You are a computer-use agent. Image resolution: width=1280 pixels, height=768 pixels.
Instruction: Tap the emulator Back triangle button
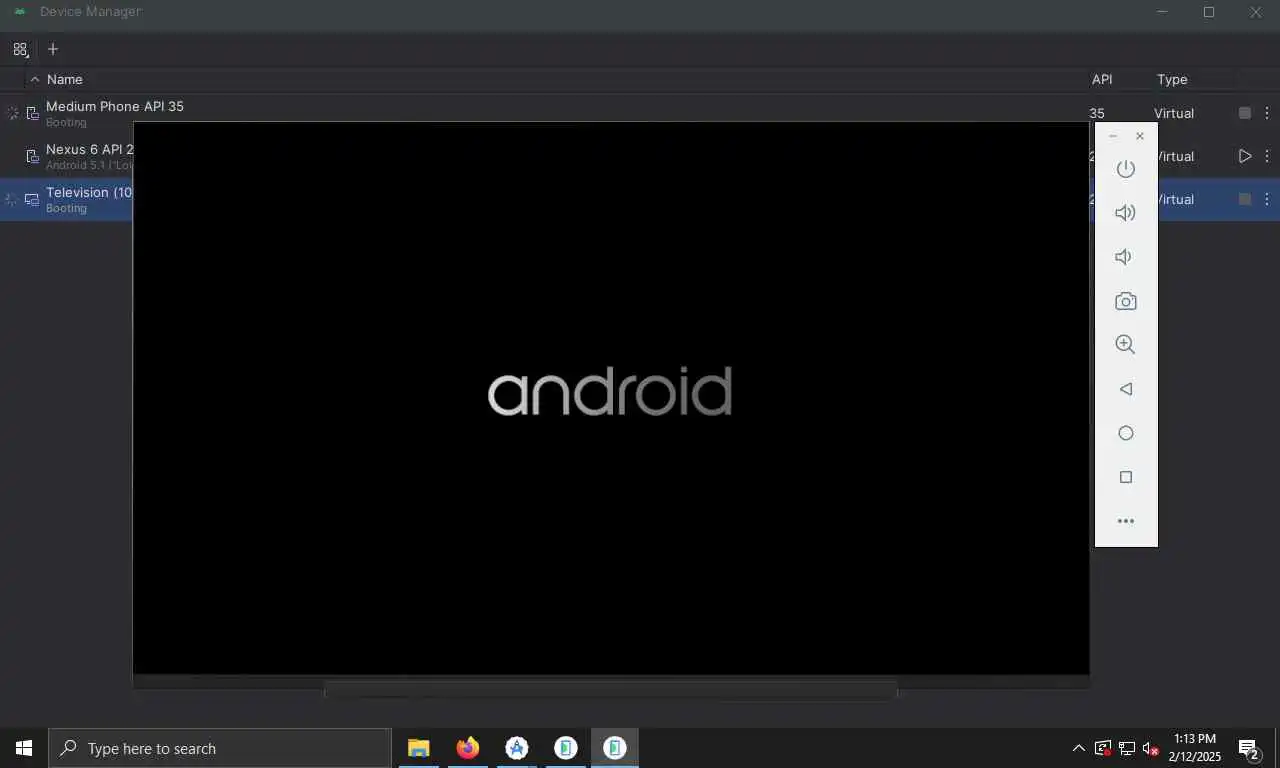click(1126, 389)
